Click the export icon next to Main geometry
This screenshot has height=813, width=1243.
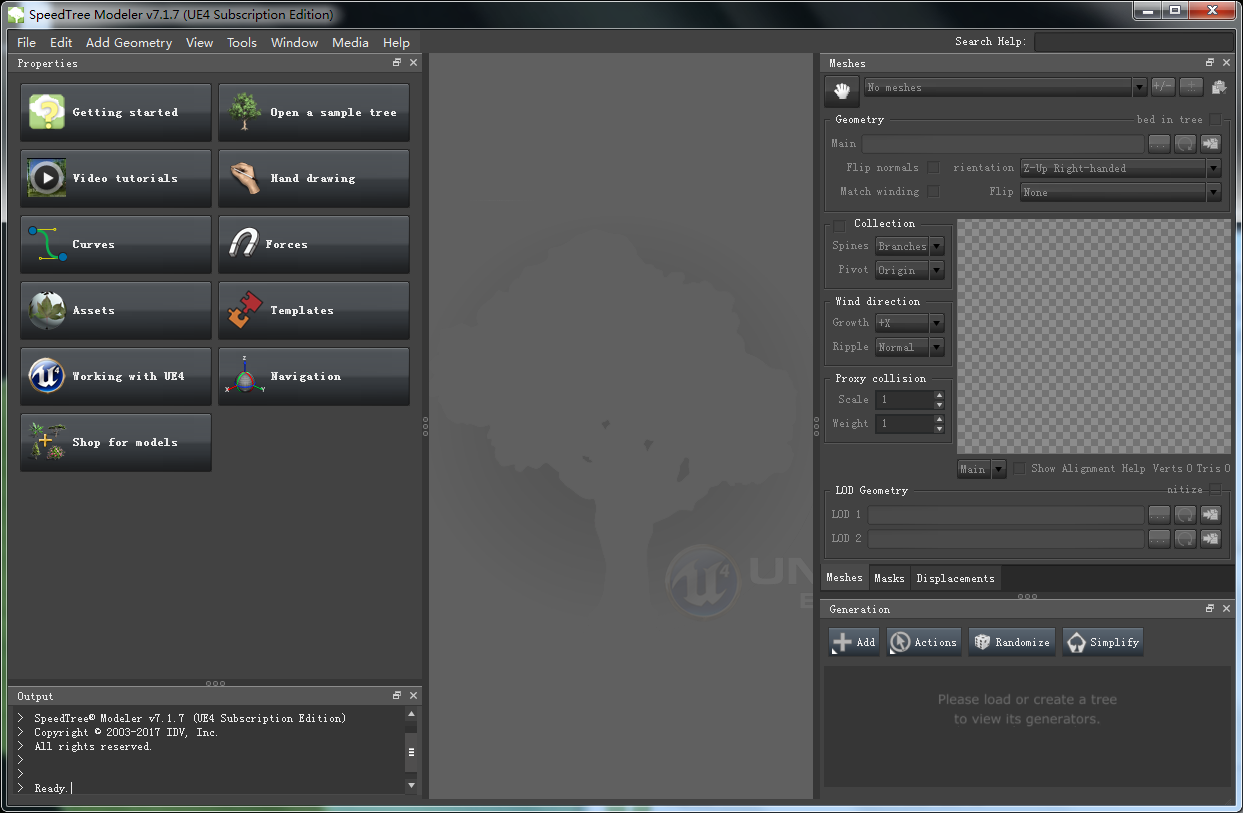tap(1211, 144)
